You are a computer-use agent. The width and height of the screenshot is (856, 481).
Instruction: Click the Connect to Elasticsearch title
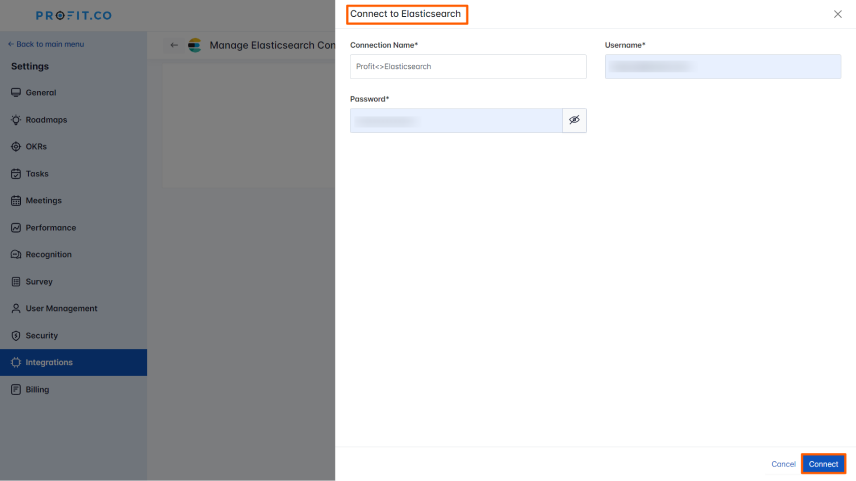pos(406,14)
